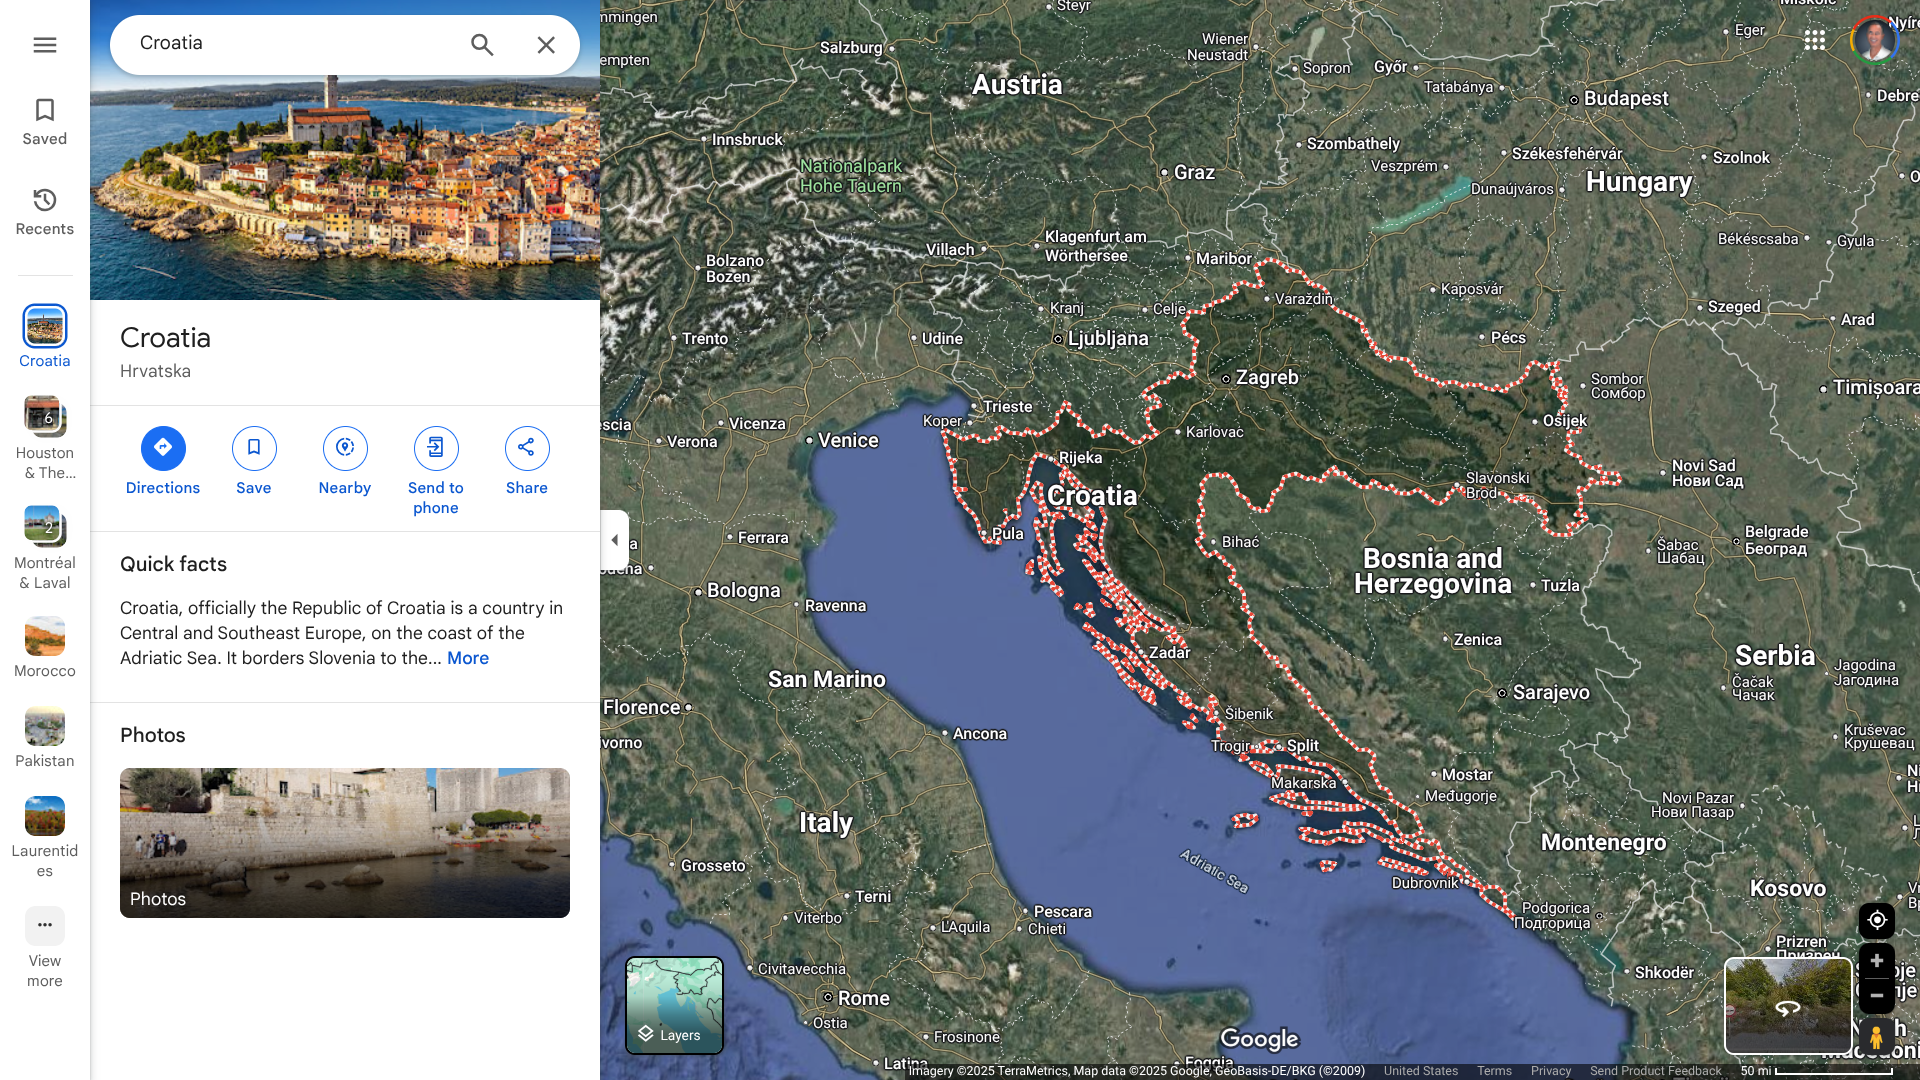Open View more recent places
The height and width of the screenshot is (1080, 1920).
(x=44, y=926)
